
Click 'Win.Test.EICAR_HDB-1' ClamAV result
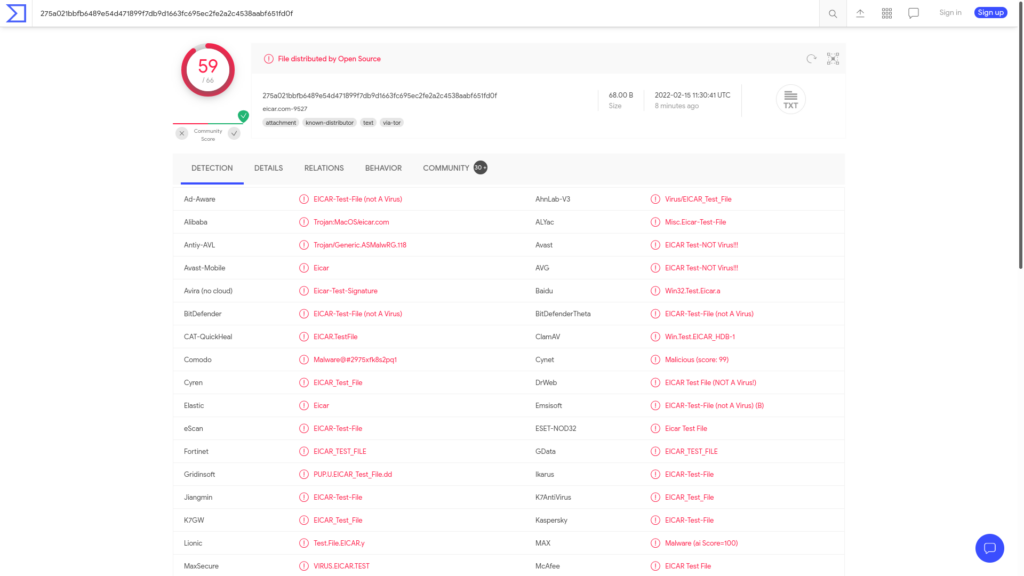(700, 337)
